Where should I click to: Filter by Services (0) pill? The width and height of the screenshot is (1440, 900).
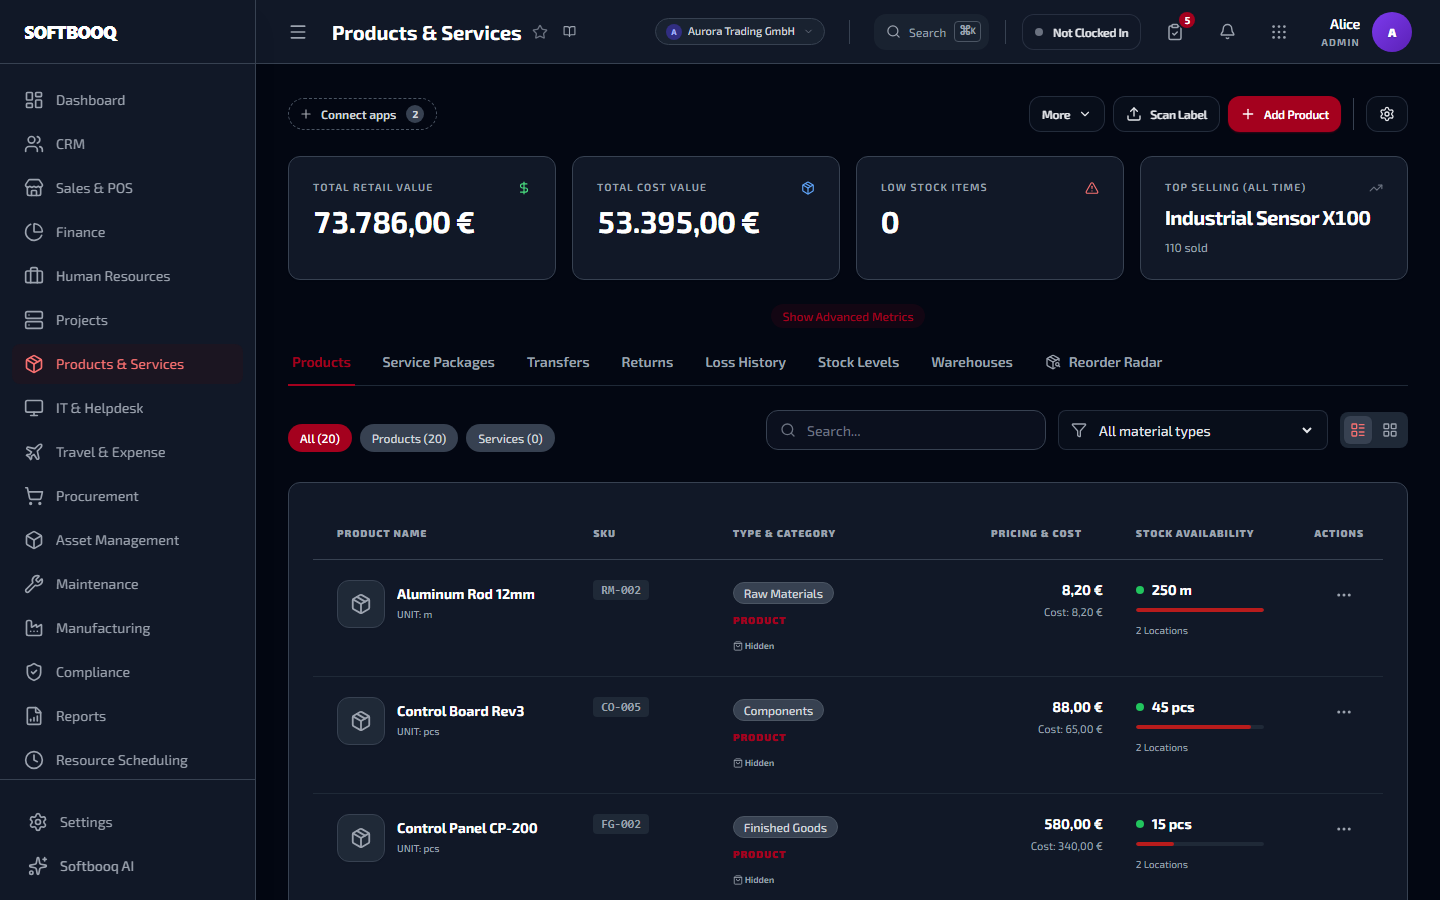(510, 438)
